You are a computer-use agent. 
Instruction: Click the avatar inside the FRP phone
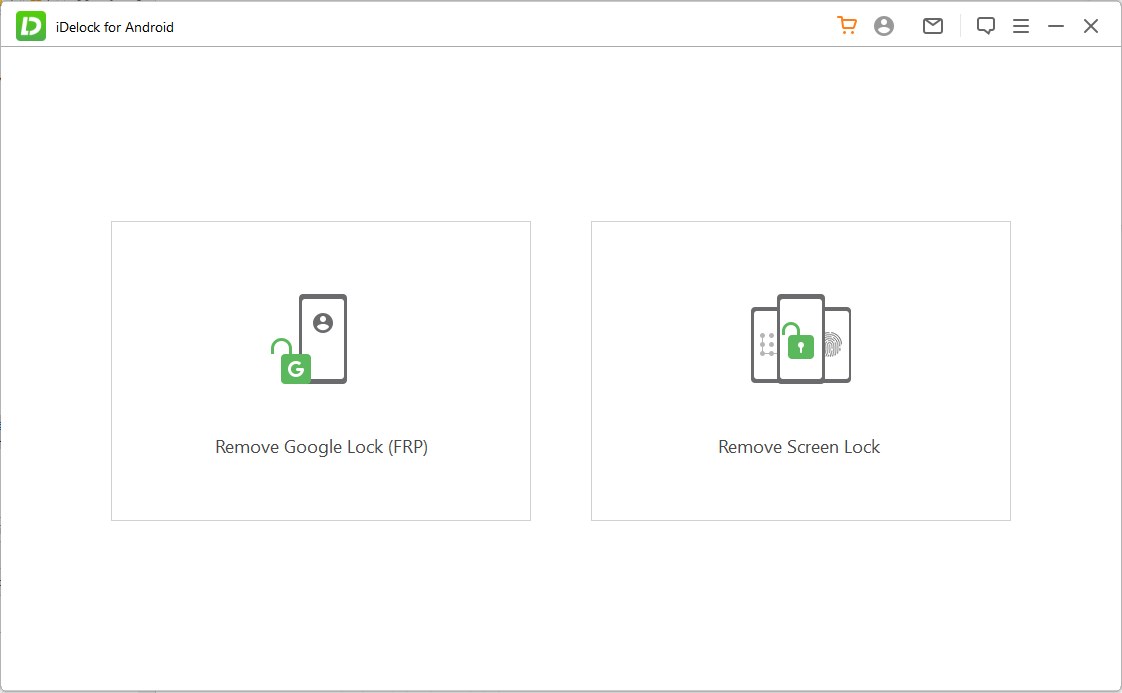322,322
